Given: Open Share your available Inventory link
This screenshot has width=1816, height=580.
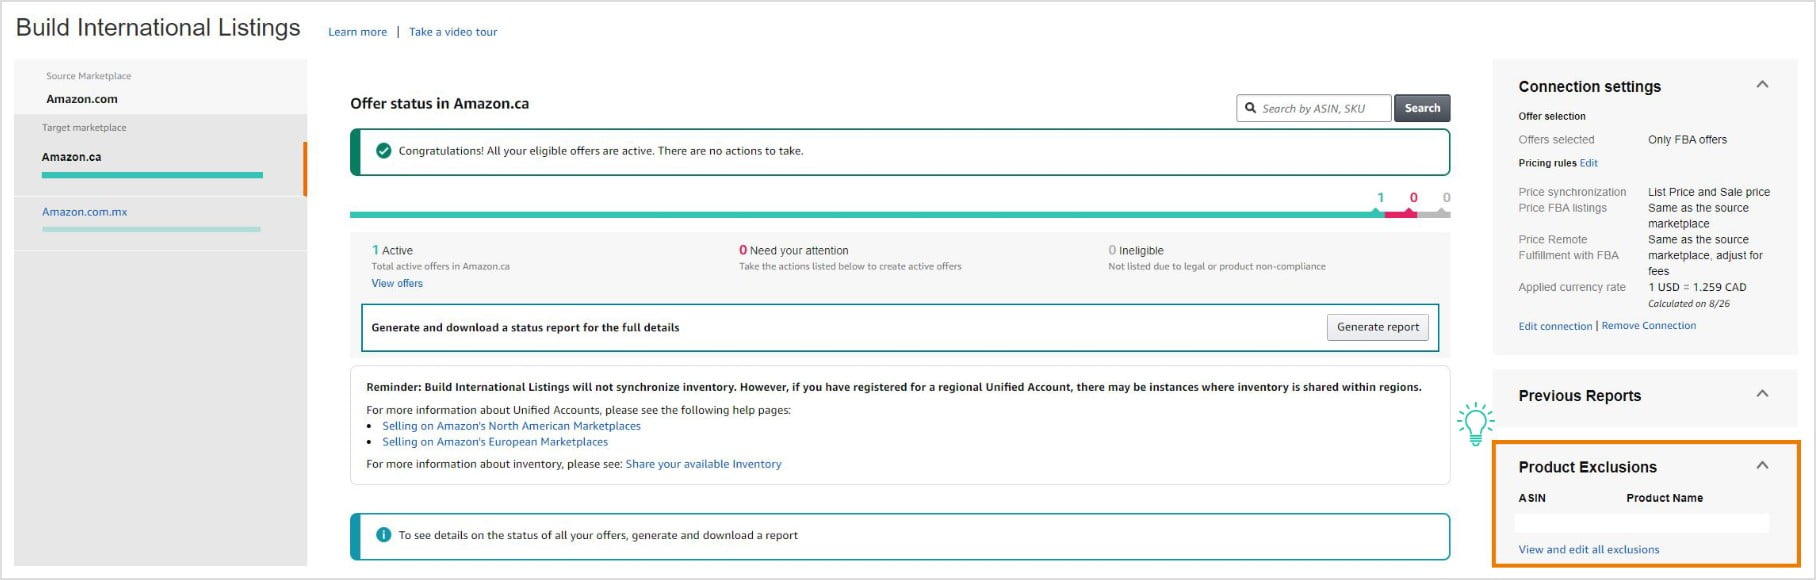Looking at the screenshot, I should 703,464.
